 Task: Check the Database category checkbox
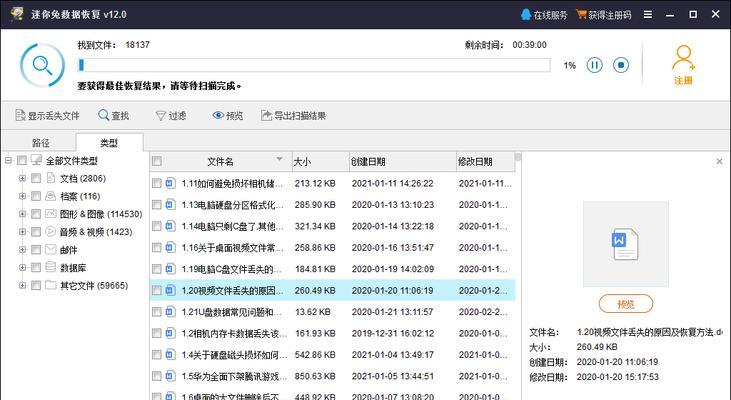click(x=36, y=268)
